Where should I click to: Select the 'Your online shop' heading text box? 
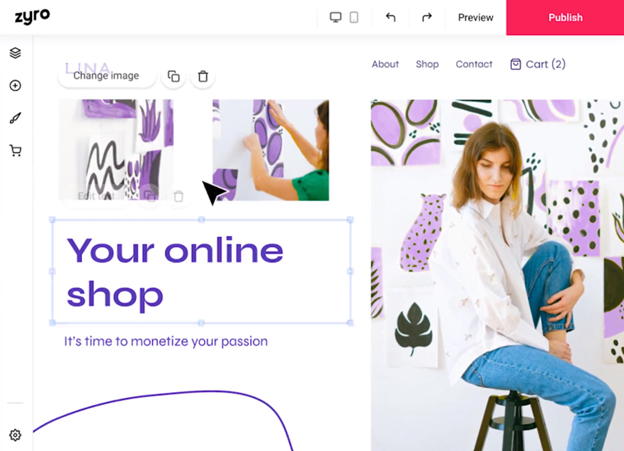pyautogui.click(x=201, y=271)
